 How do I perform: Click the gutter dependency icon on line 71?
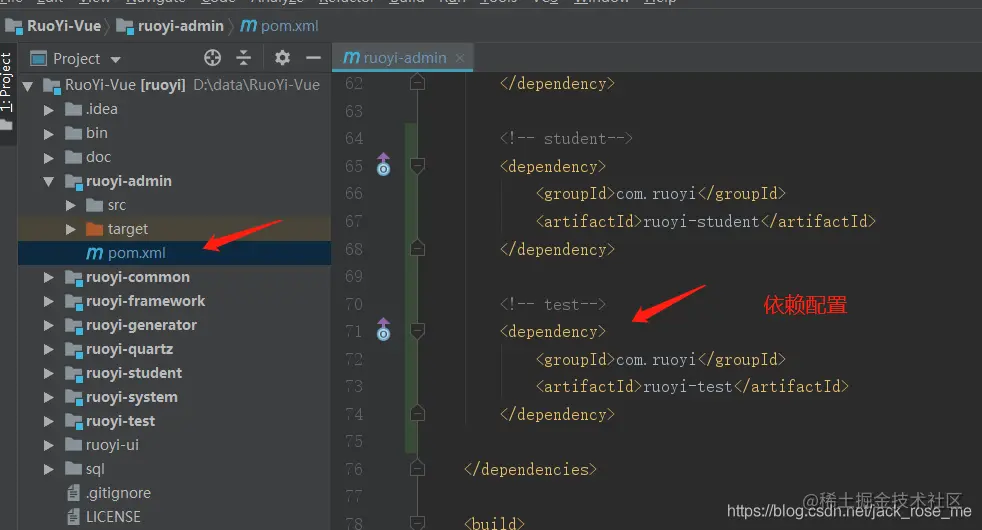(383, 330)
